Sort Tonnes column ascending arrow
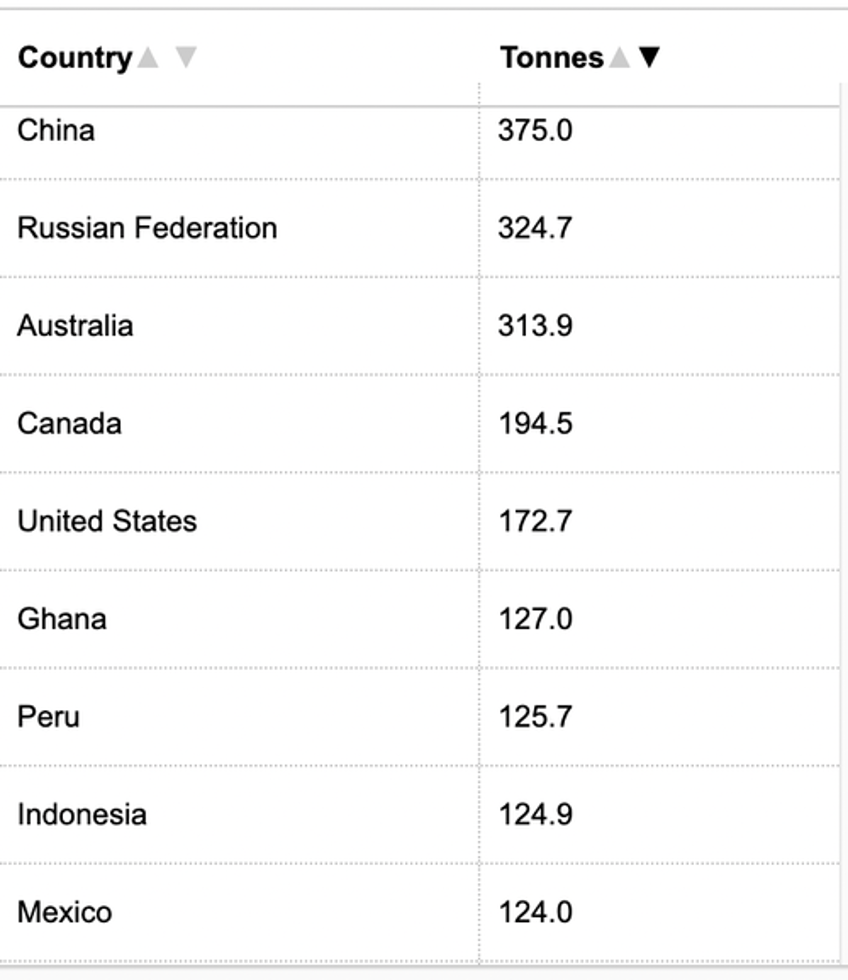Screen dimensions: 848x980 (619, 58)
